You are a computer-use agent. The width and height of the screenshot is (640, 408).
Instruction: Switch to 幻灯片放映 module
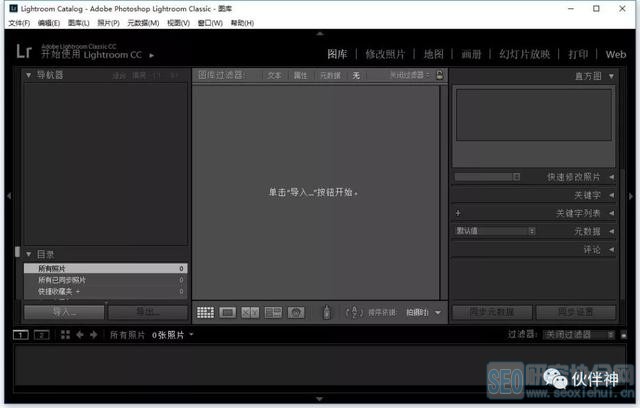pyautogui.click(x=524, y=54)
